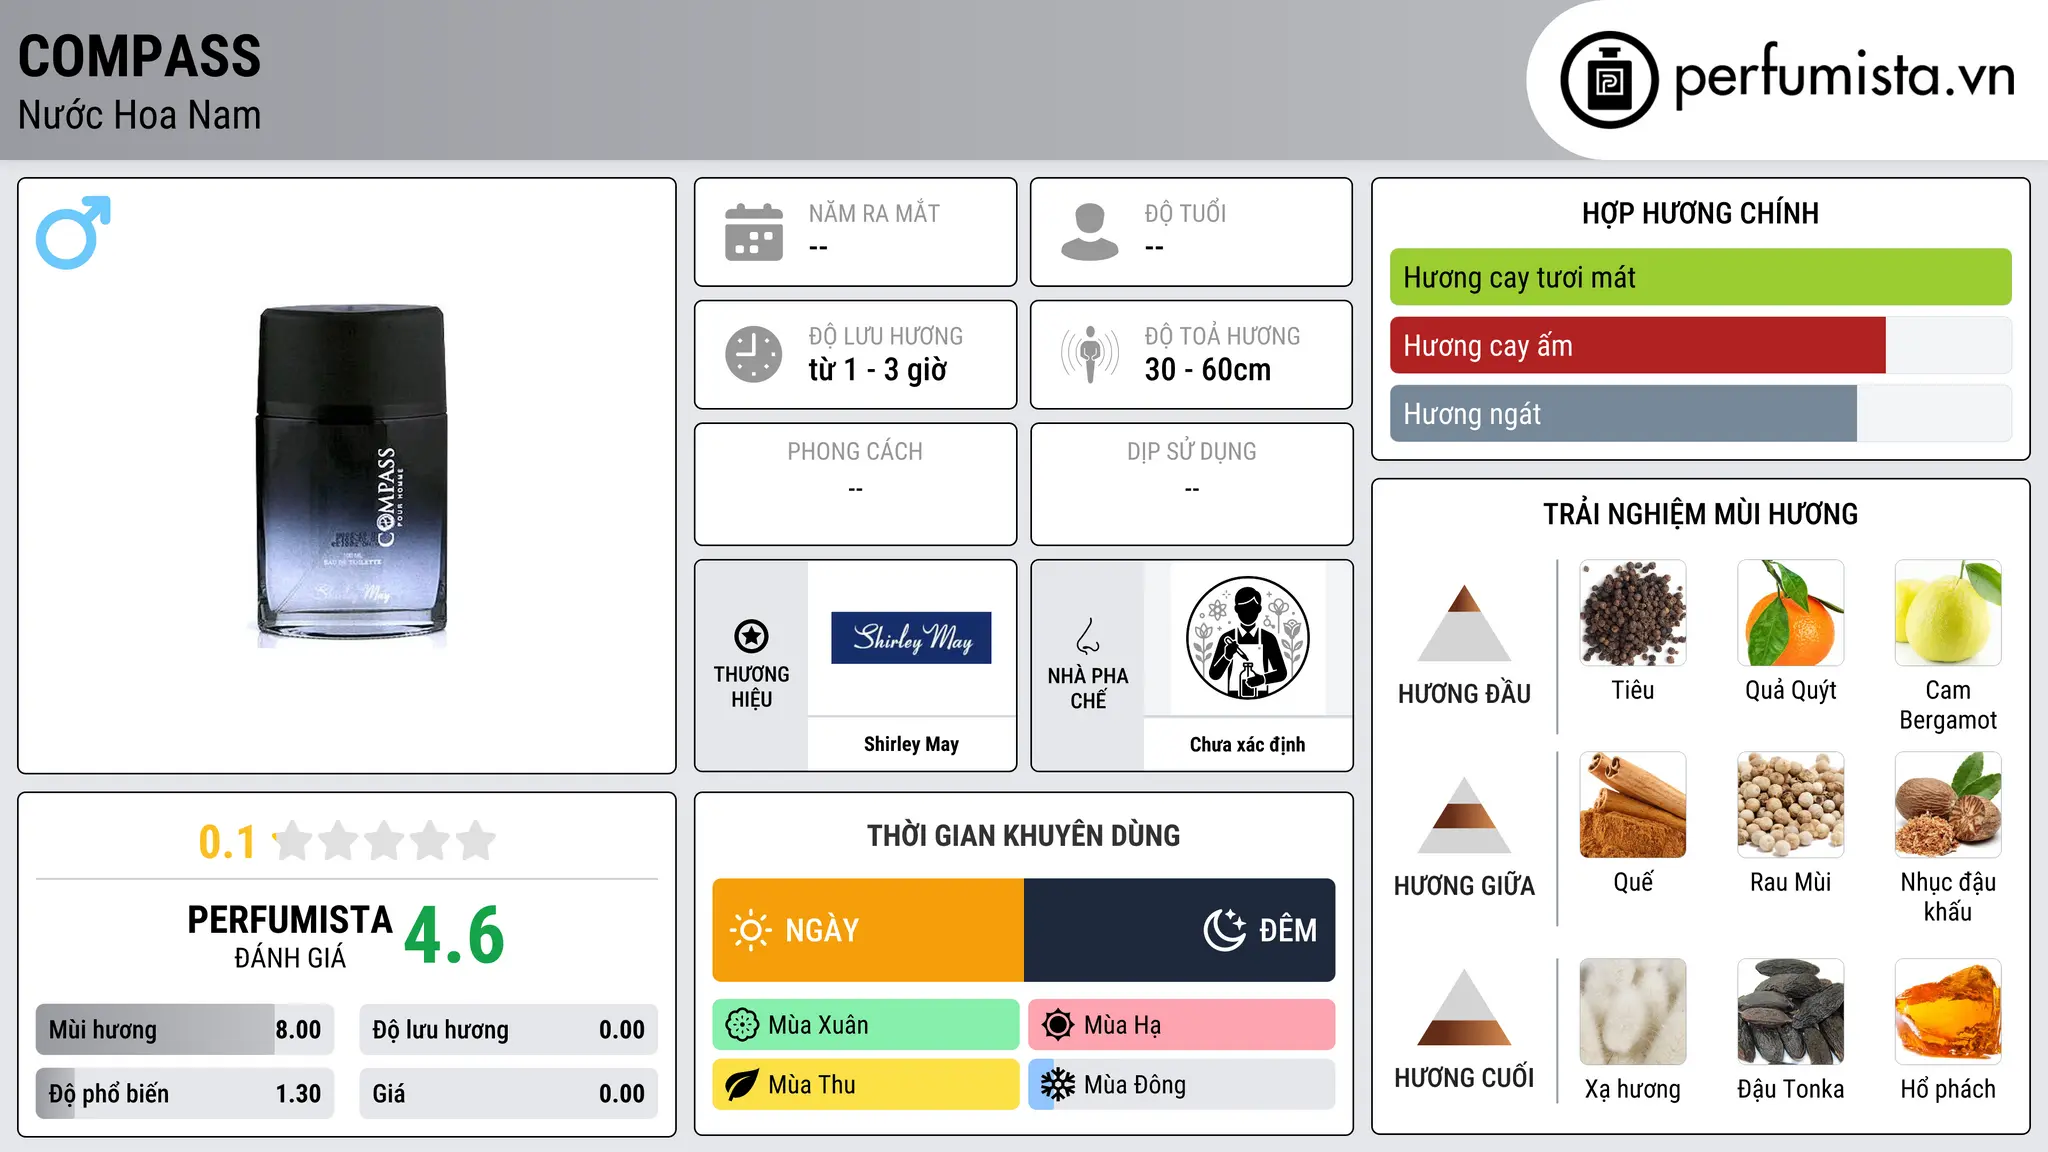Click the sun icon for Mùa Hạ

point(1058,1025)
